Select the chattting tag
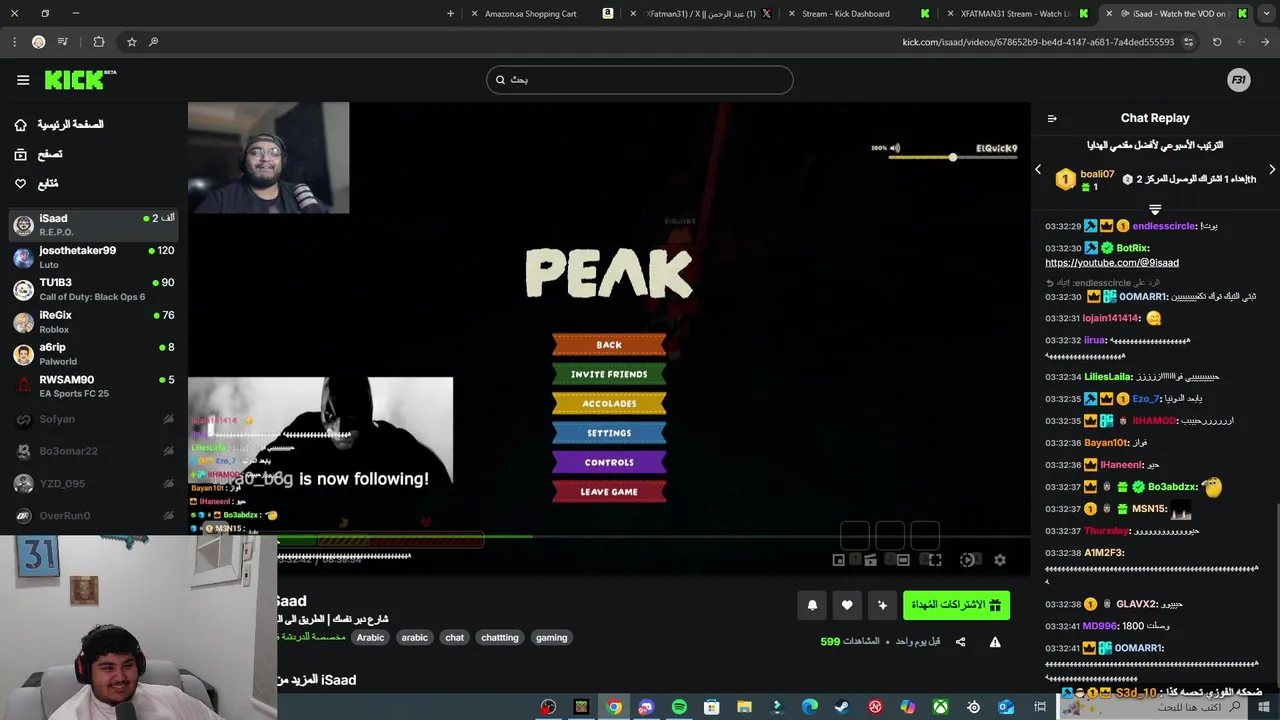Viewport: 1280px width, 720px height. click(x=500, y=637)
